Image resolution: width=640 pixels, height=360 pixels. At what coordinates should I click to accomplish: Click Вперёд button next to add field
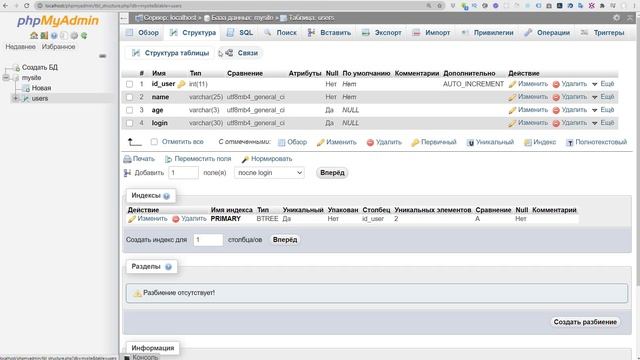point(332,173)
